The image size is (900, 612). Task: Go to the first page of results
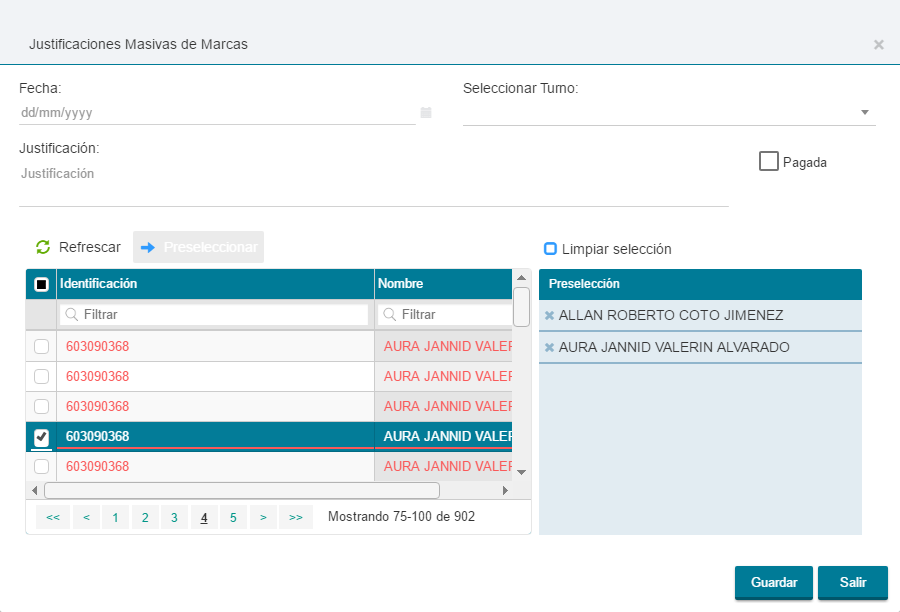coord(53,517)
